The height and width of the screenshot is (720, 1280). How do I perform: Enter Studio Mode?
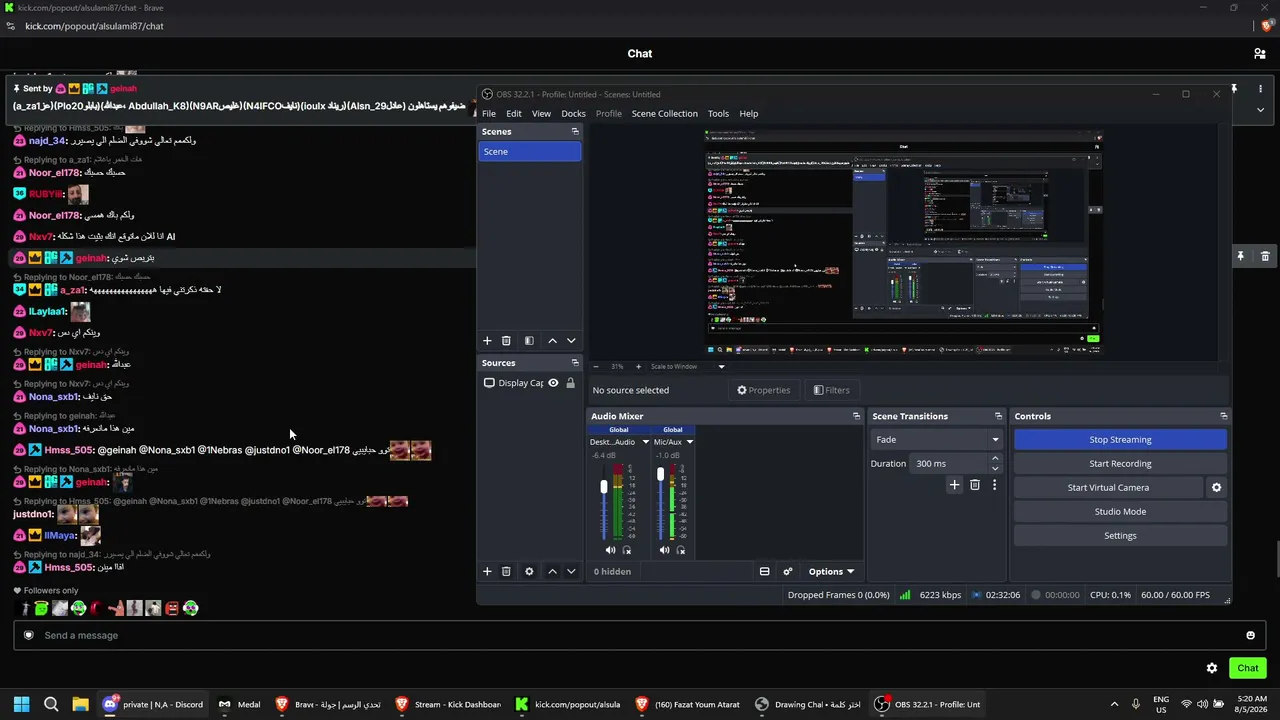pyautogui.click(x=1120, y=512)
